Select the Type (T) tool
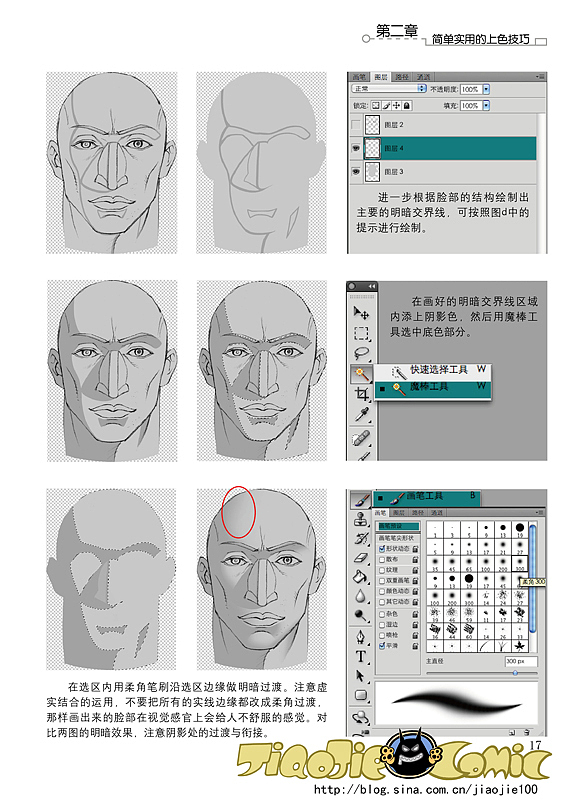Viewport: 578px width, 800px height. pos(361,656)
